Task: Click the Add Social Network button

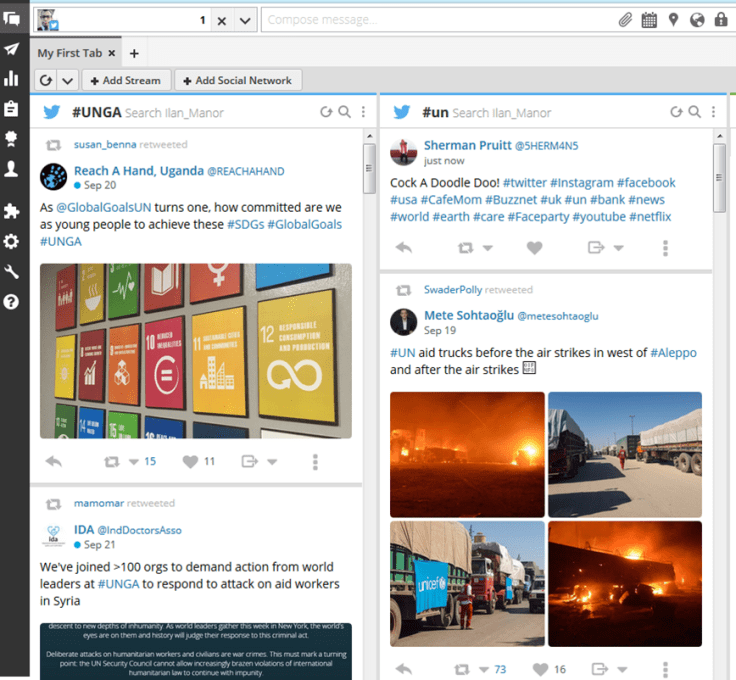Action: 237,81
